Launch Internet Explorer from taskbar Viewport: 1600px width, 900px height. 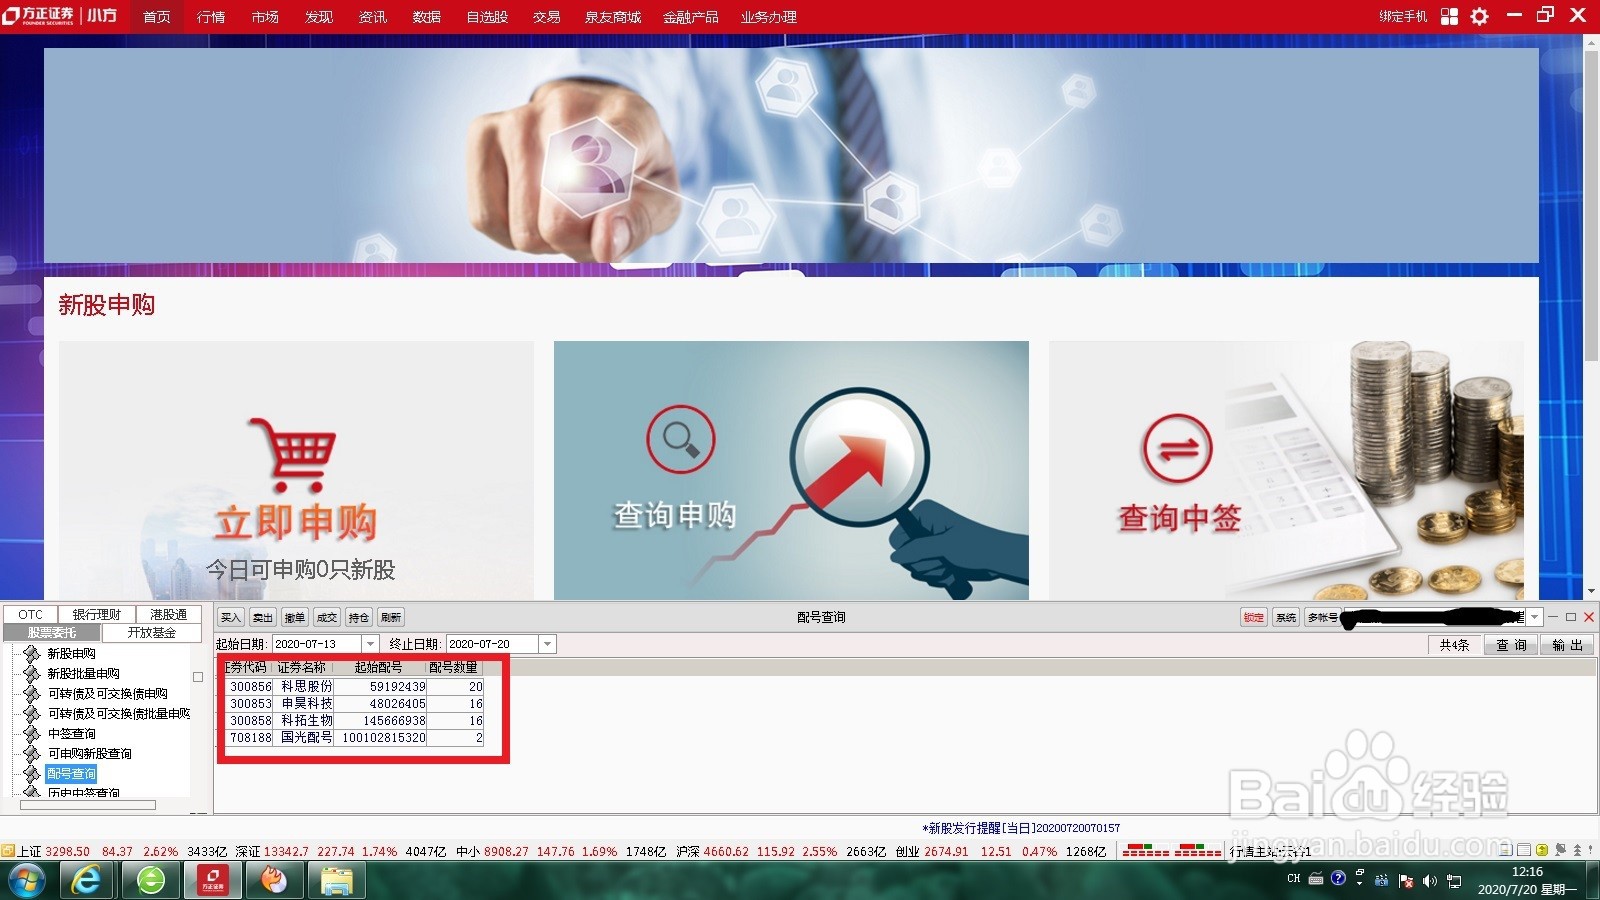pyautogui.click(x=87, y=880)
